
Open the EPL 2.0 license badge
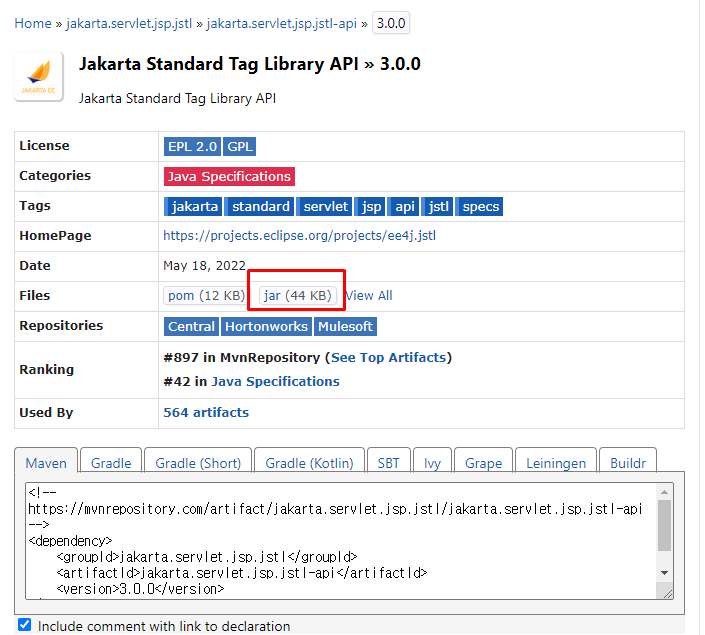[x=192, y=147]
